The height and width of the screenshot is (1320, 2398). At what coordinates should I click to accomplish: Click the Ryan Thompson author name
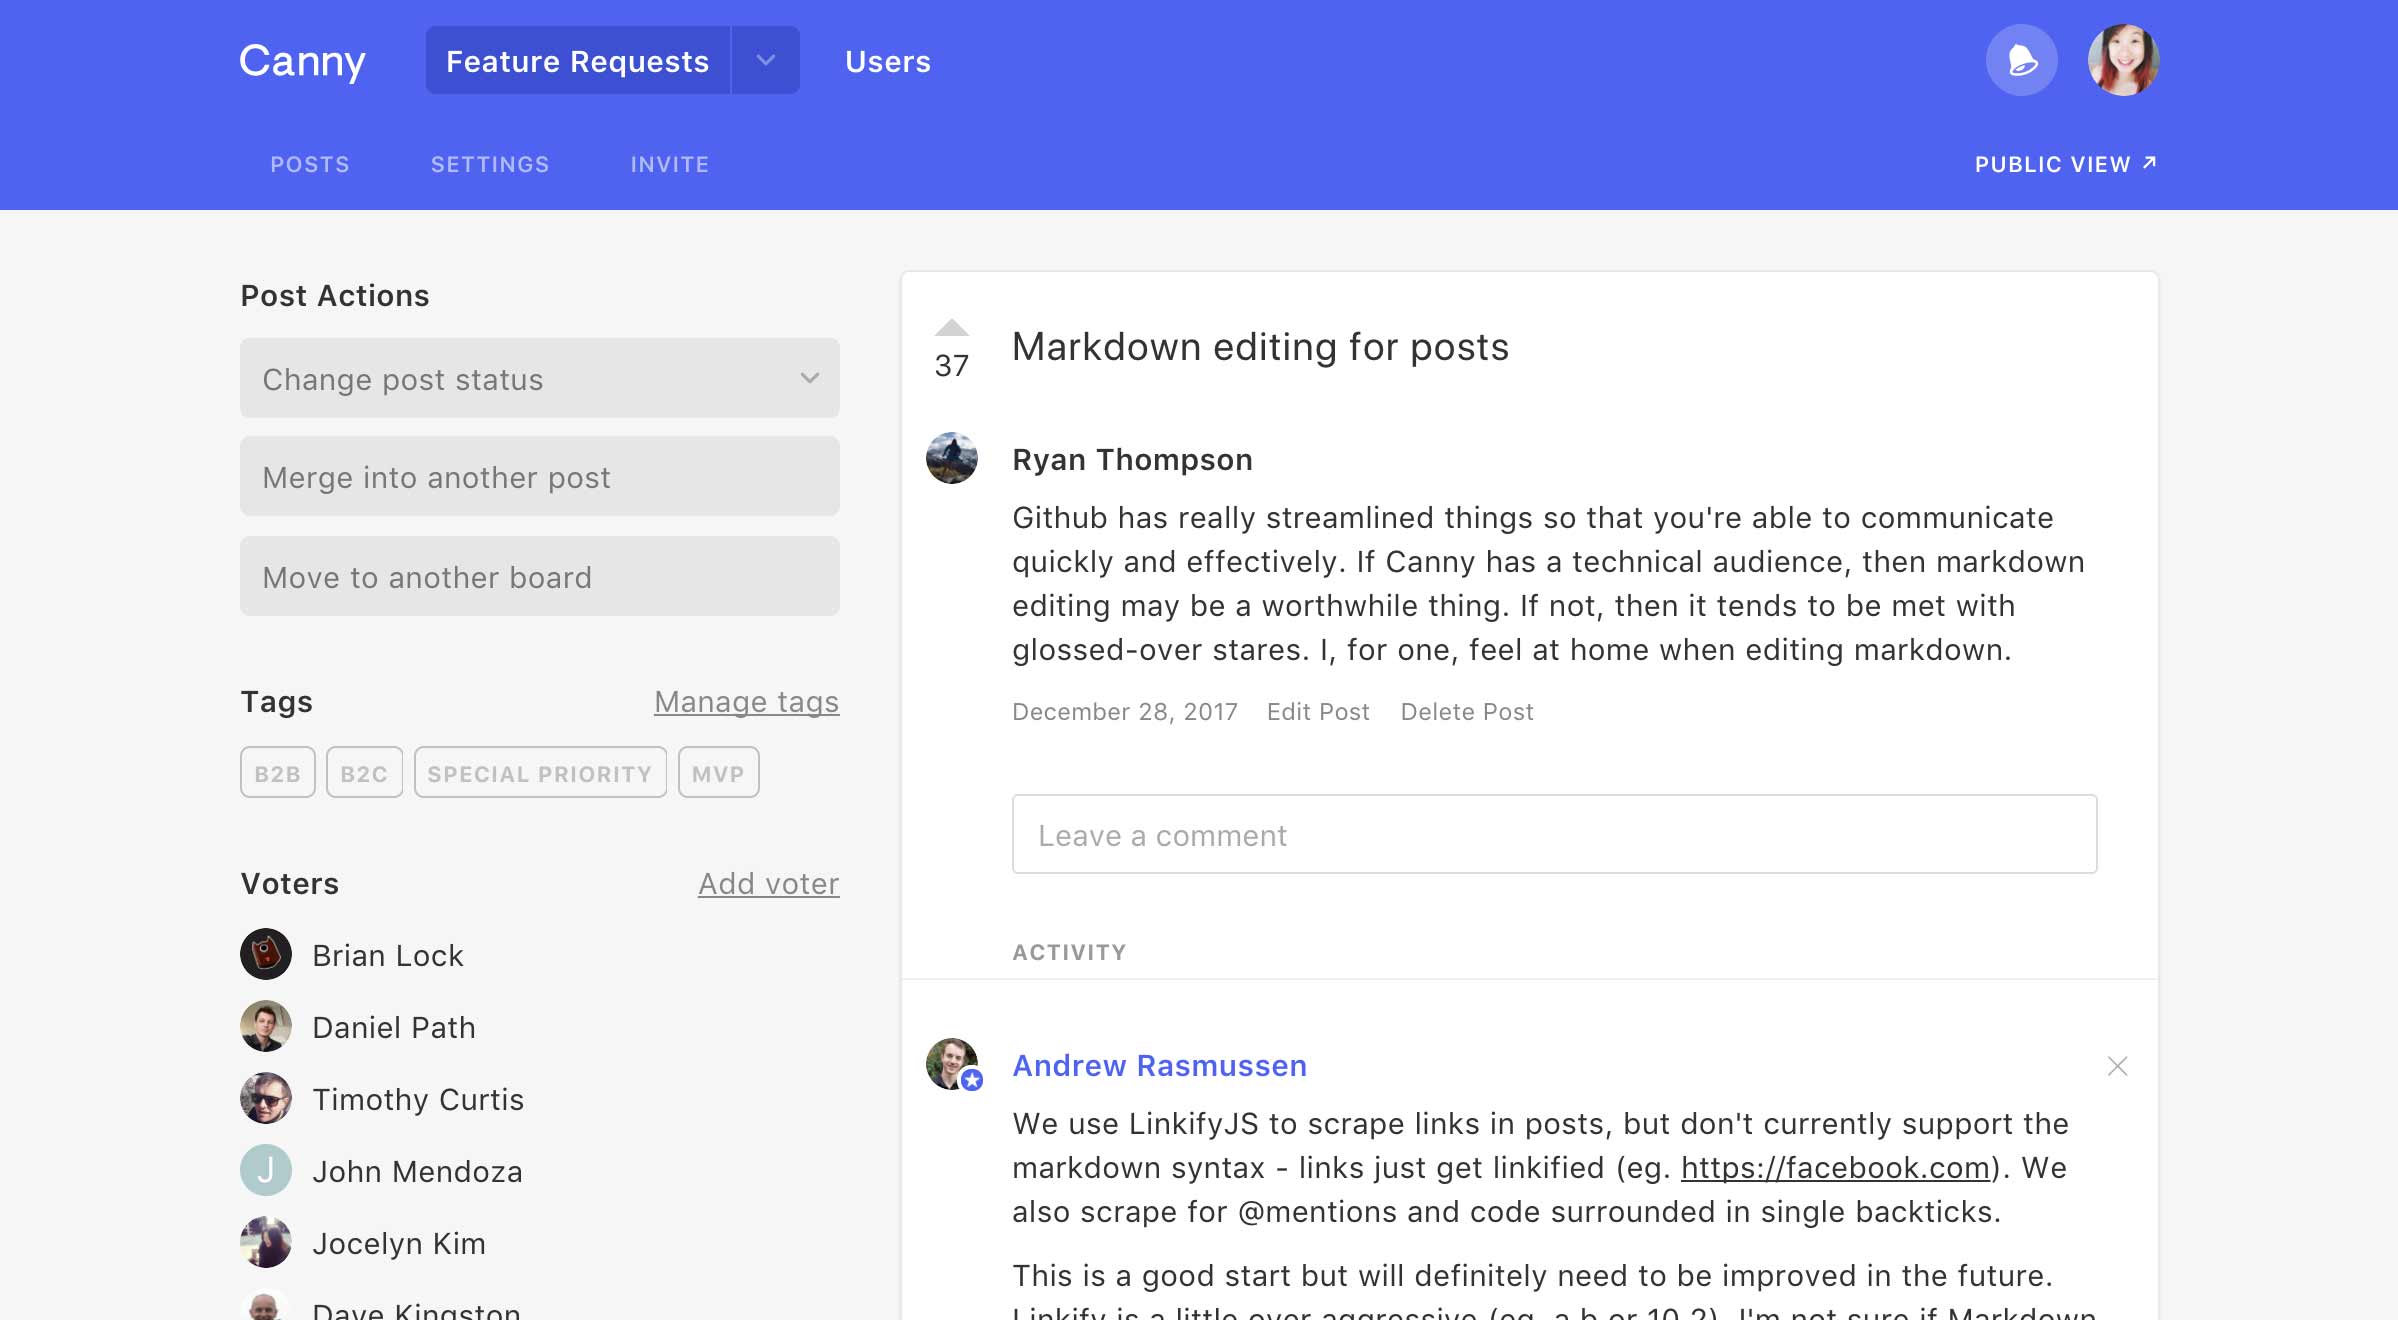[x=1132, y=460]
